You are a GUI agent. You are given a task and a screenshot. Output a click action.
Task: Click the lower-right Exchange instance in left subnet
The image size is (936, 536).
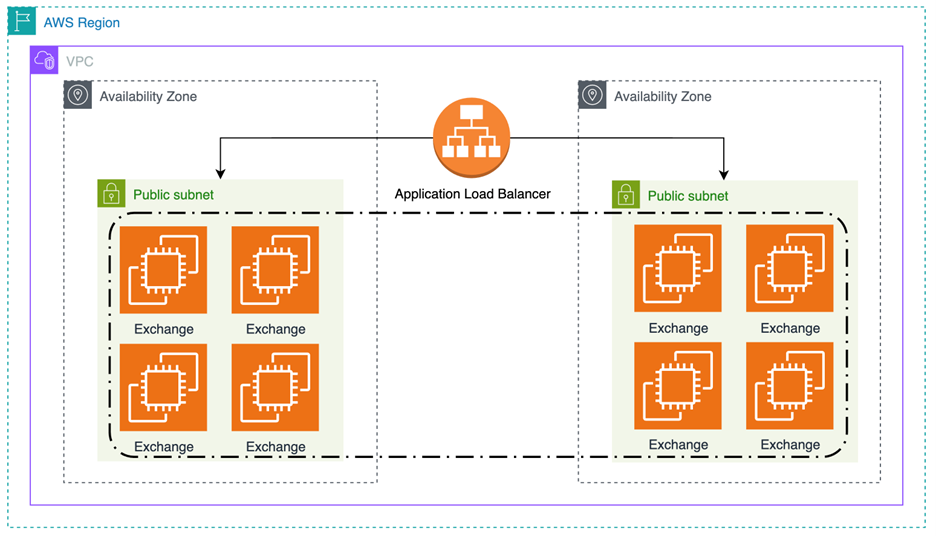pos(275,388)
